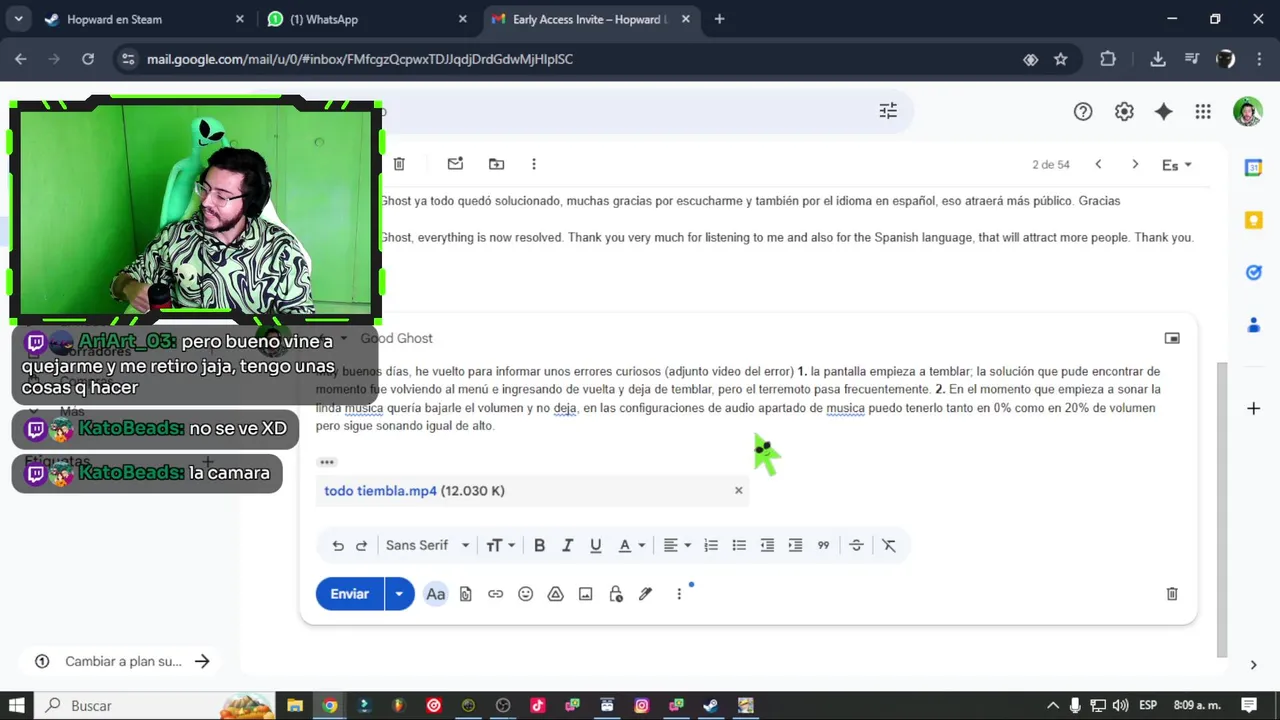Get add-ons with the plus icon
Screen dimensions: 1280x720
tap(1253, 408)
